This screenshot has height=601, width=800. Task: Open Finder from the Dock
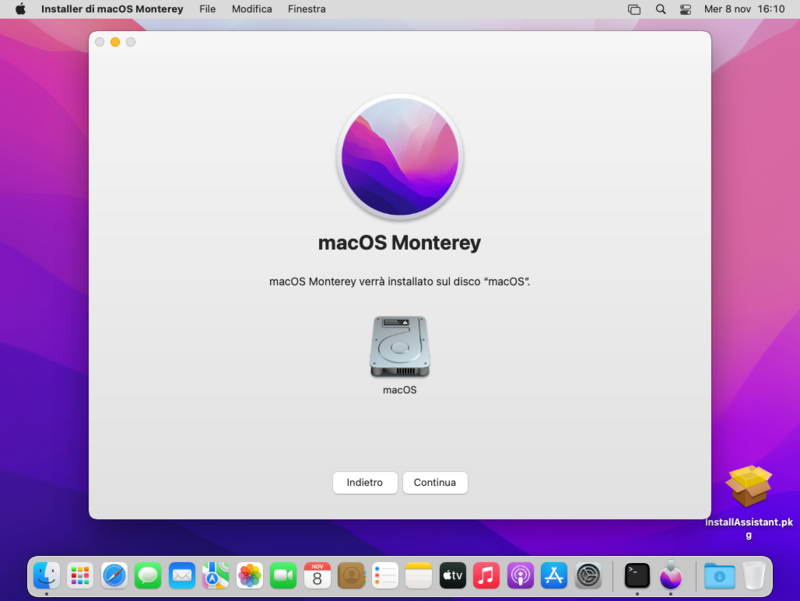(x=46, y=575)
